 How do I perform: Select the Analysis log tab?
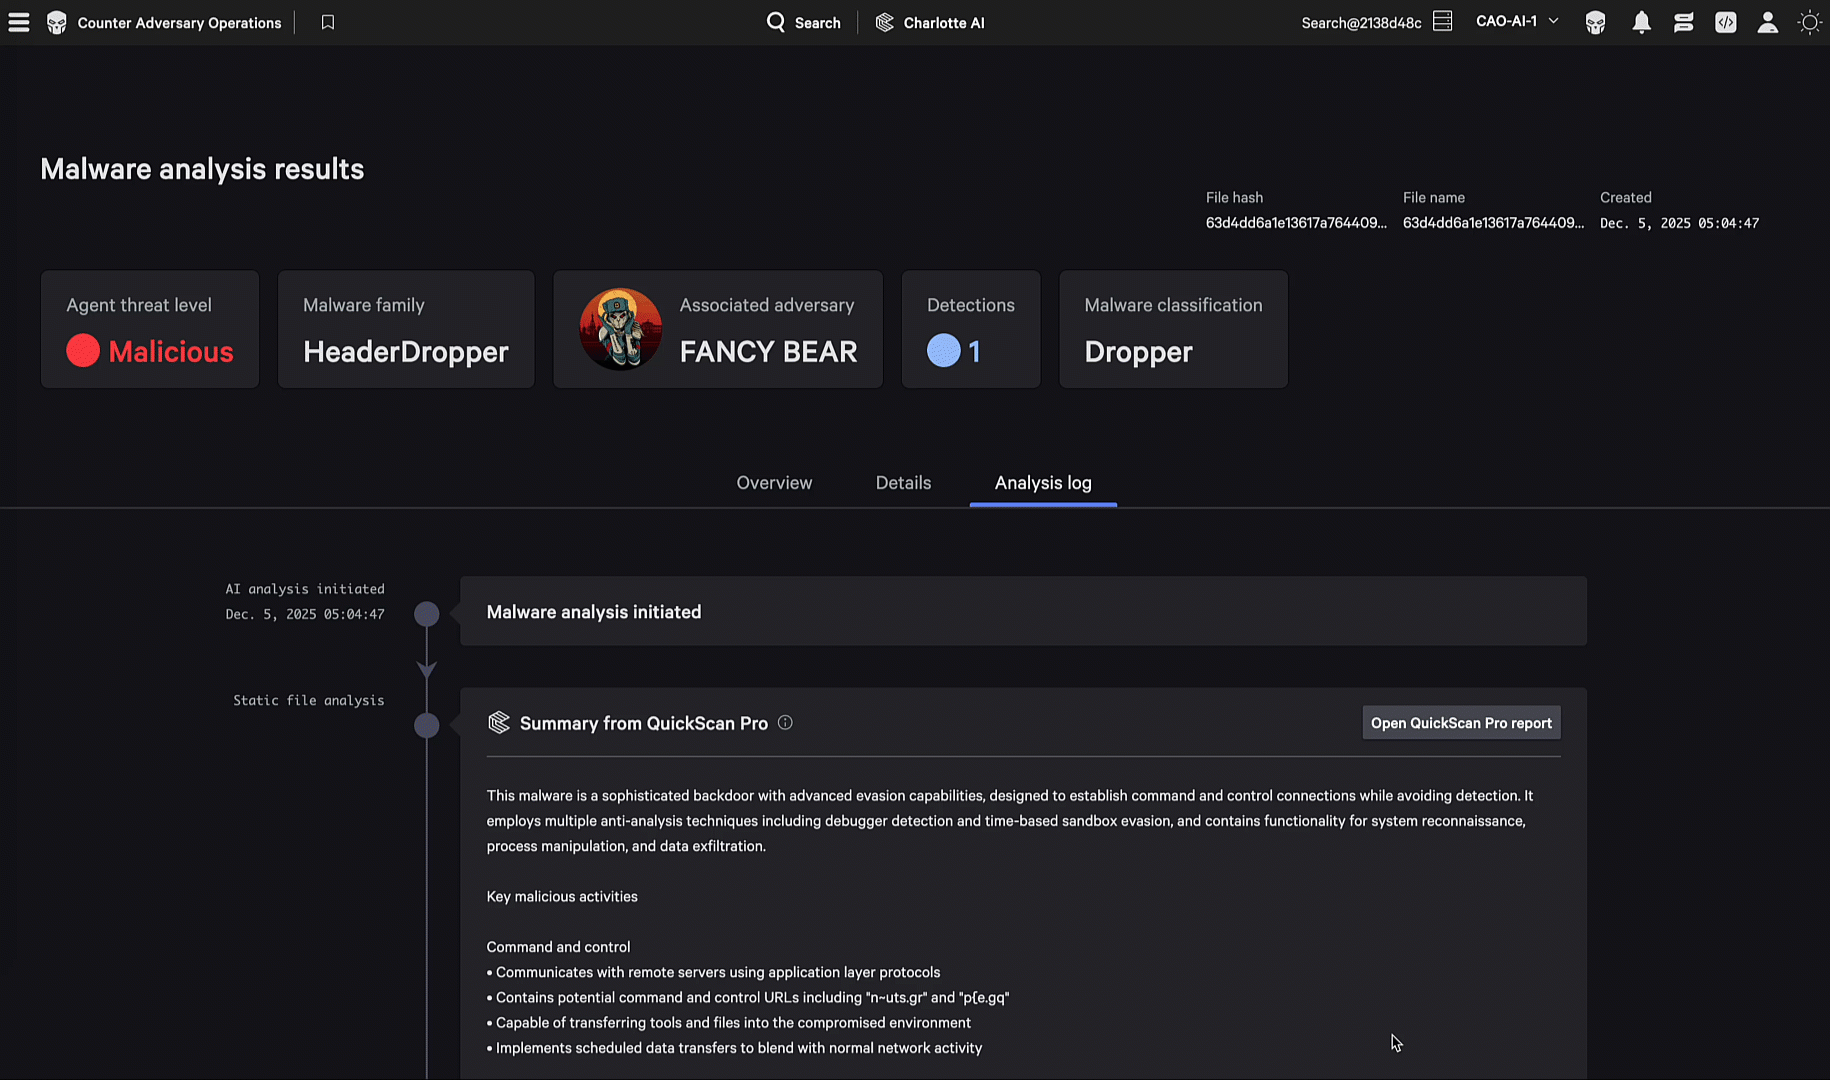pos(1043,483)
